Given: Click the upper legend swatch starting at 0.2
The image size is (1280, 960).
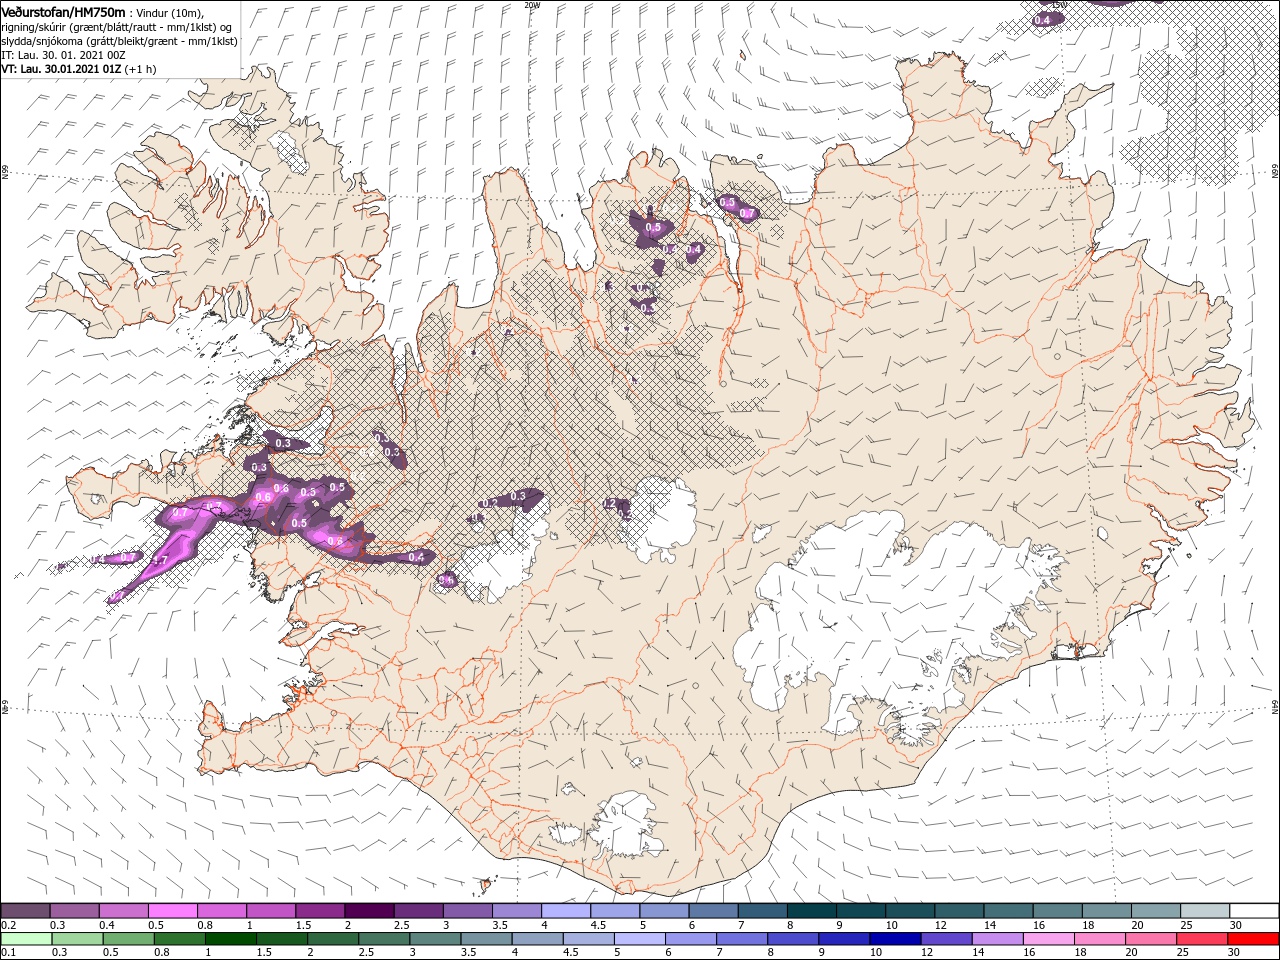Looking at the screenshot, I should tap(26, 911).
